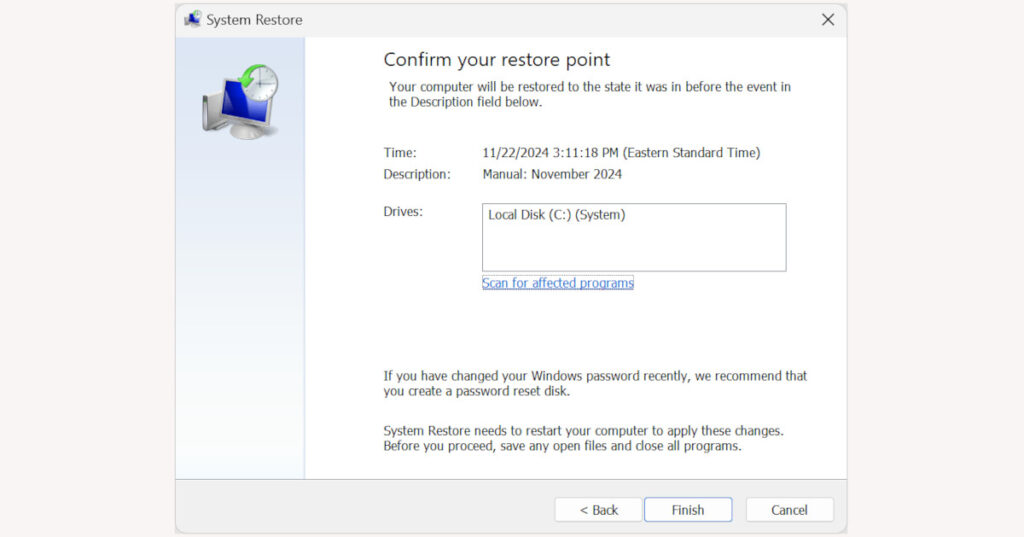
Task: Click the Description: field label
Action: 417,174
